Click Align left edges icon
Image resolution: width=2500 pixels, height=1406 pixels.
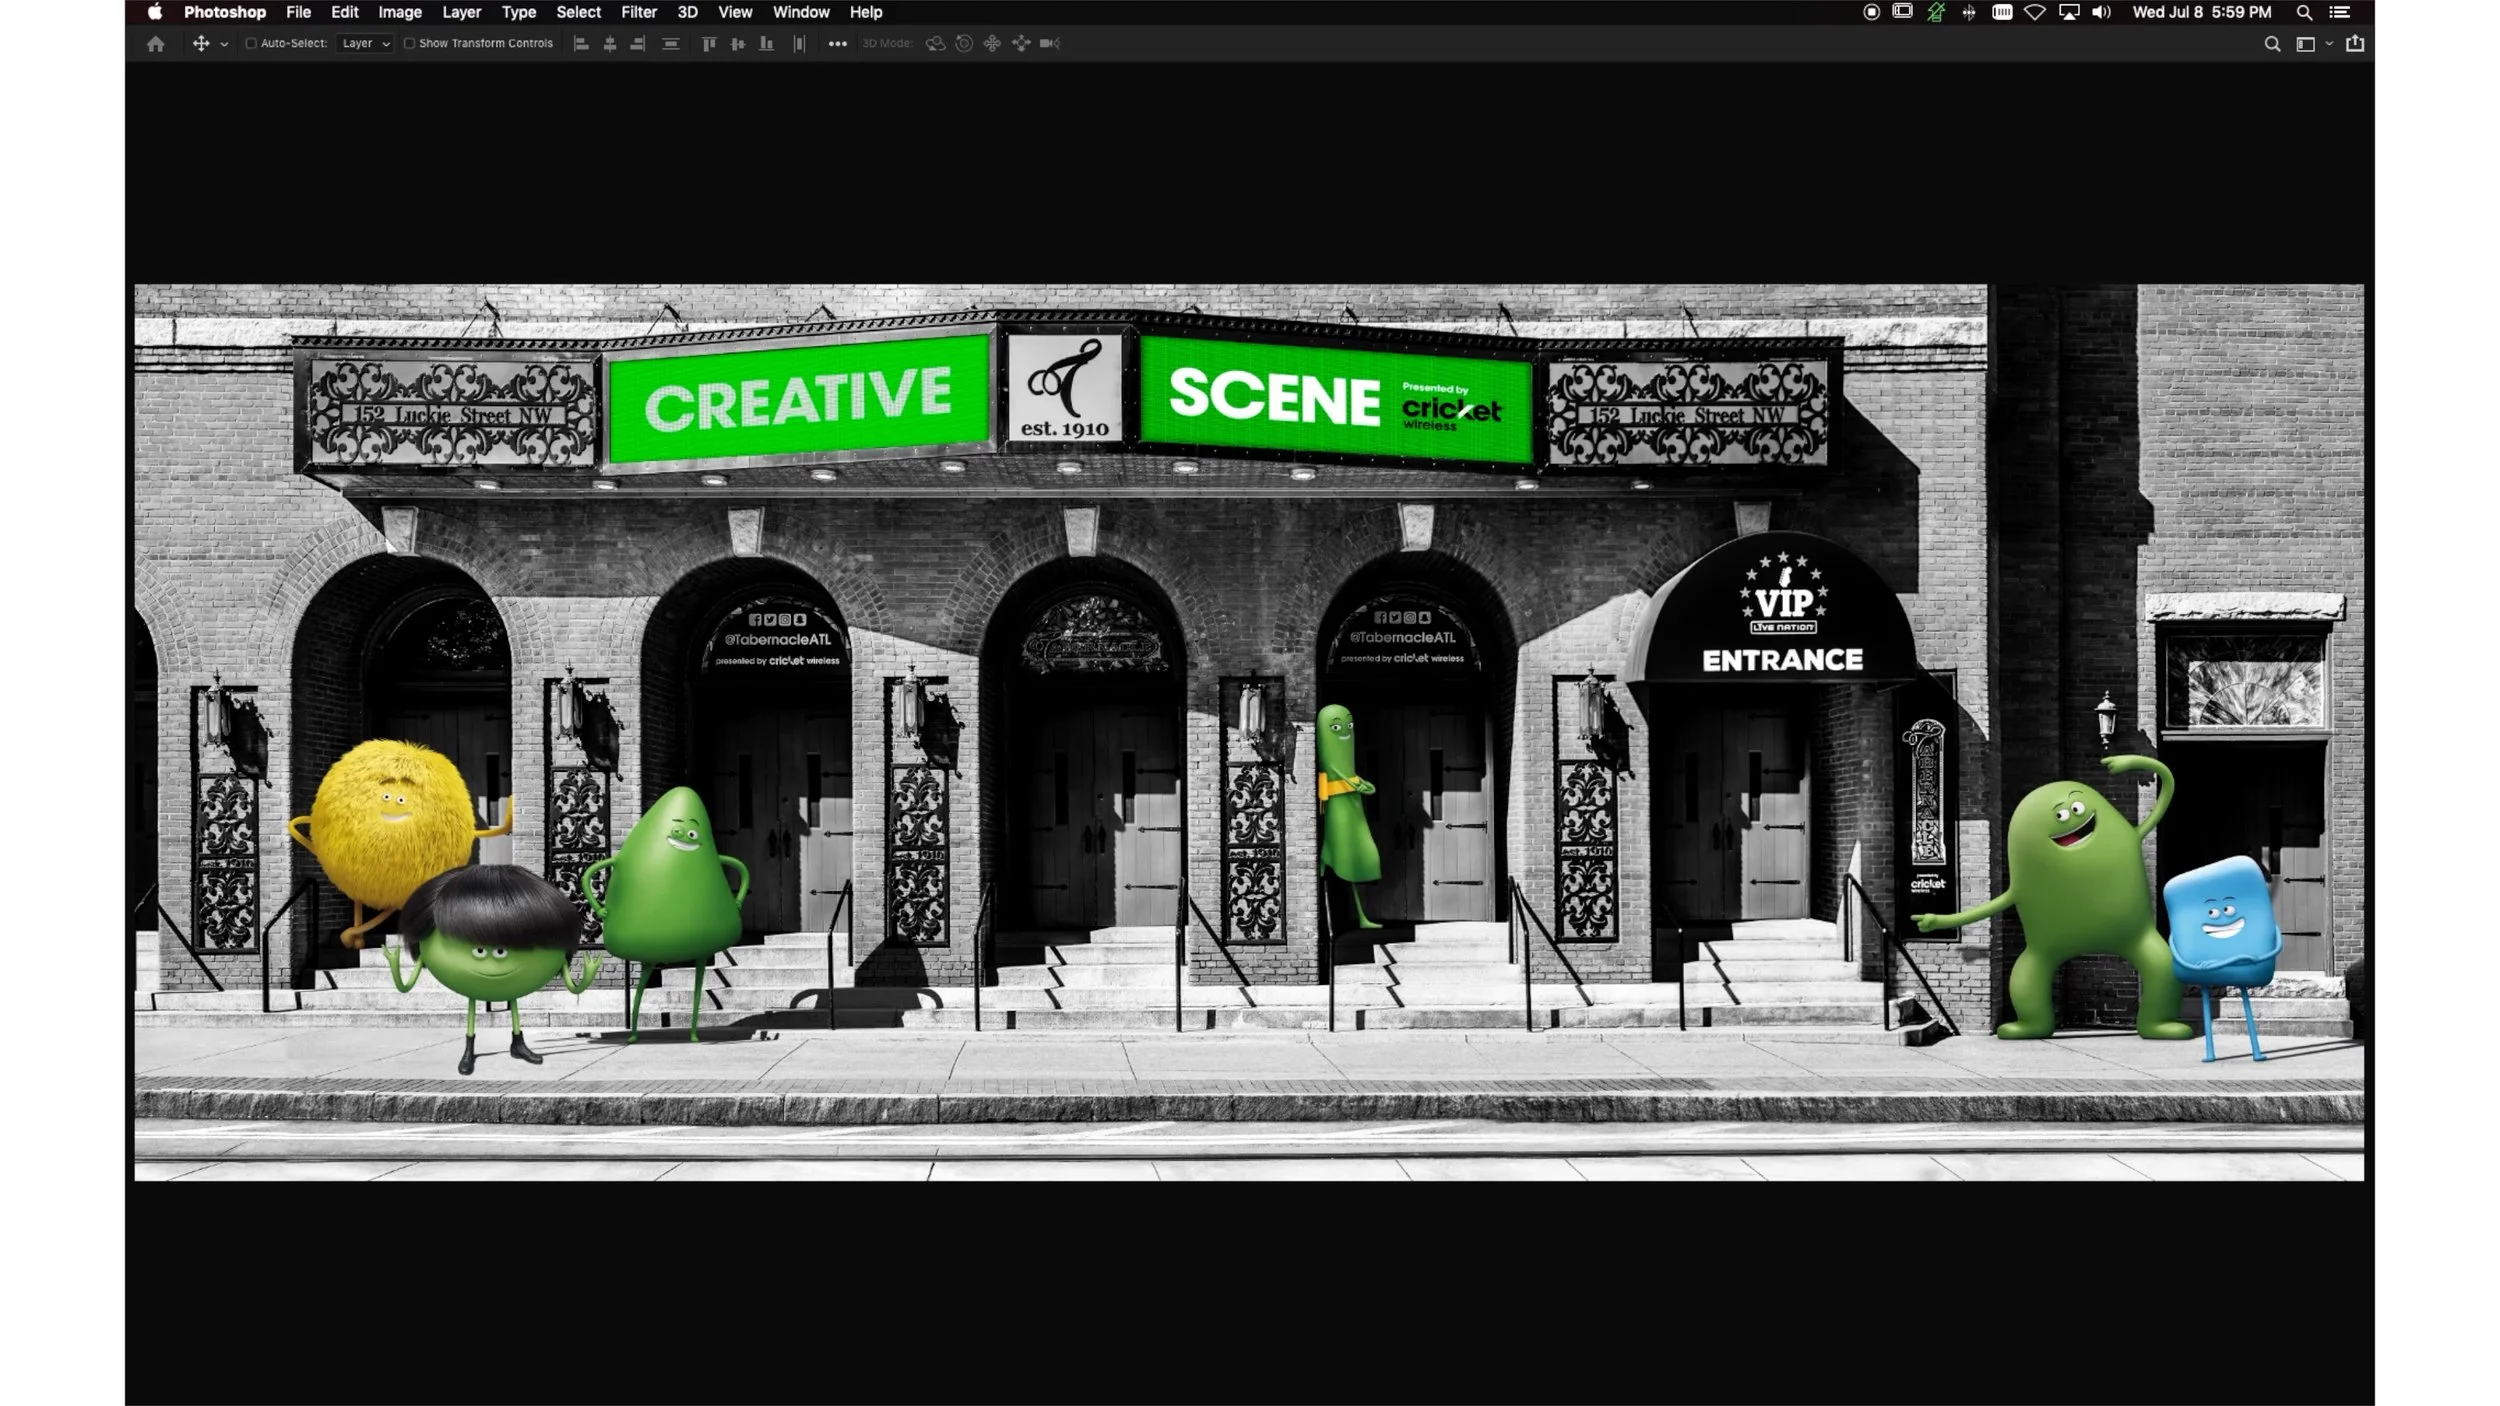581,44
